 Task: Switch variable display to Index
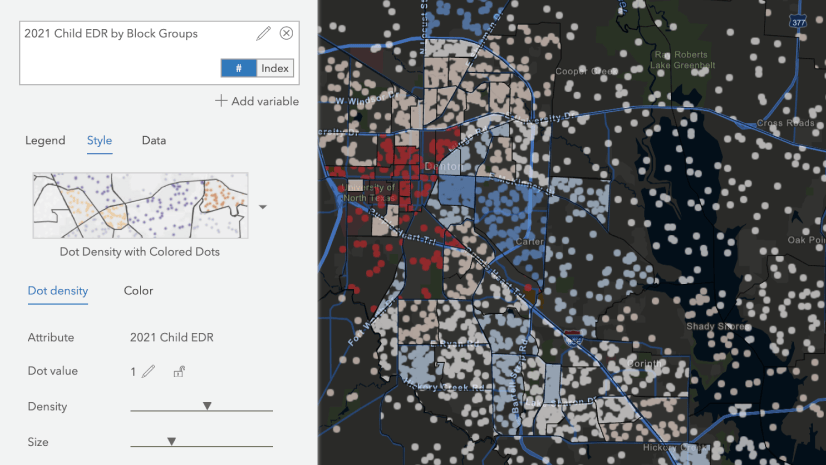click(x=274, y=68)
